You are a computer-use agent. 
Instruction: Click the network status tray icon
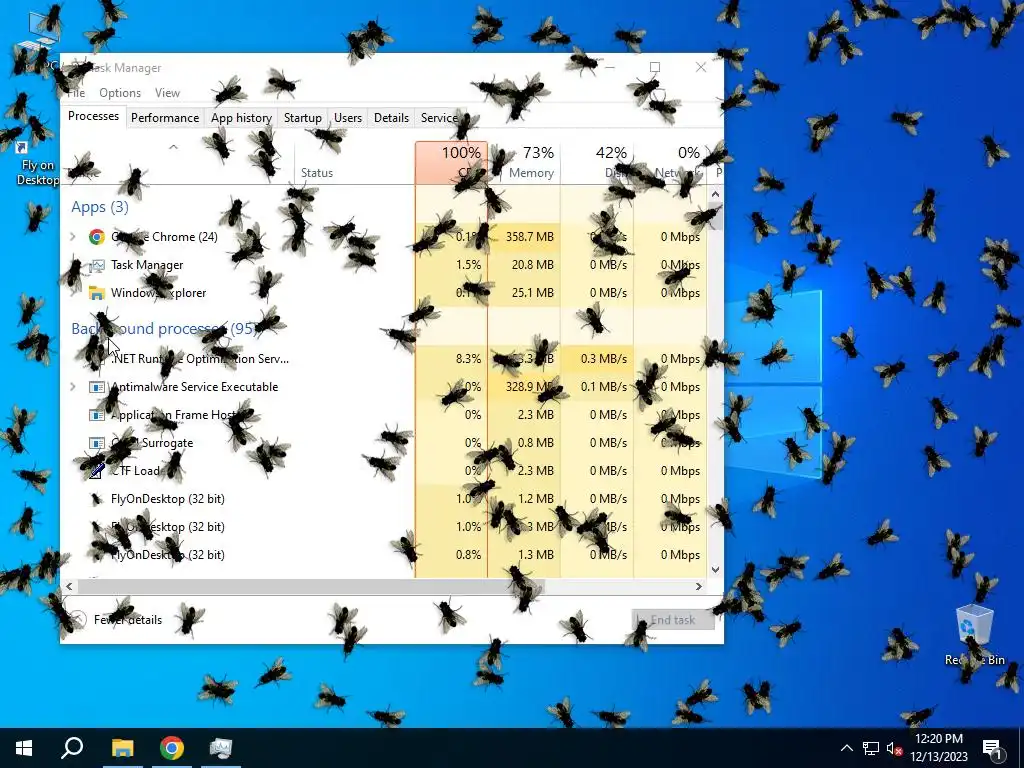[x=871, y=748]
